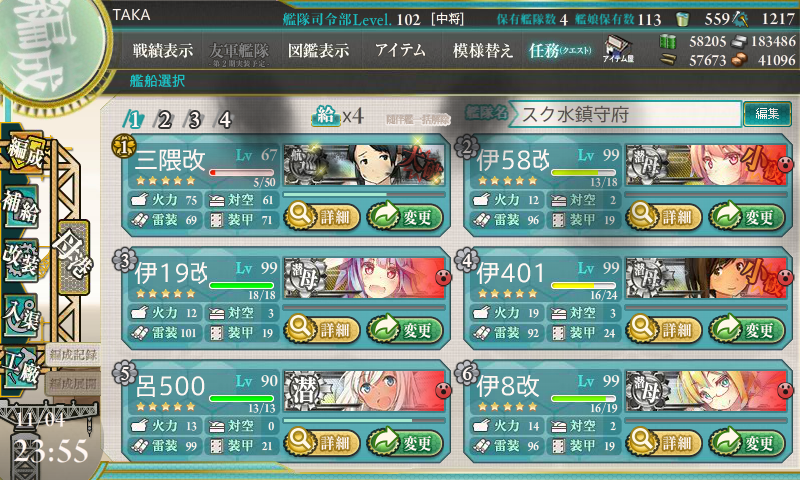800x480 pixels.
Task: Click 呂500 ship portrait banner
Action: pos(364,391)
